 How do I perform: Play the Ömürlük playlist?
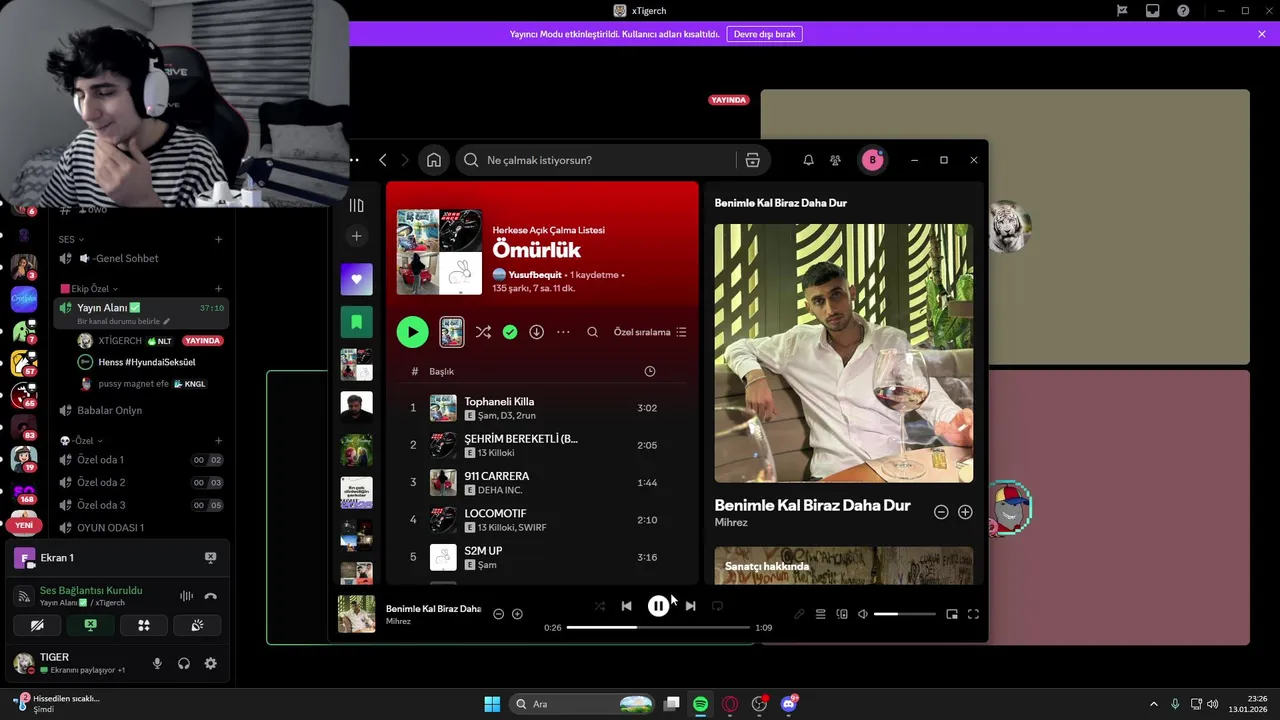point(412,332)
